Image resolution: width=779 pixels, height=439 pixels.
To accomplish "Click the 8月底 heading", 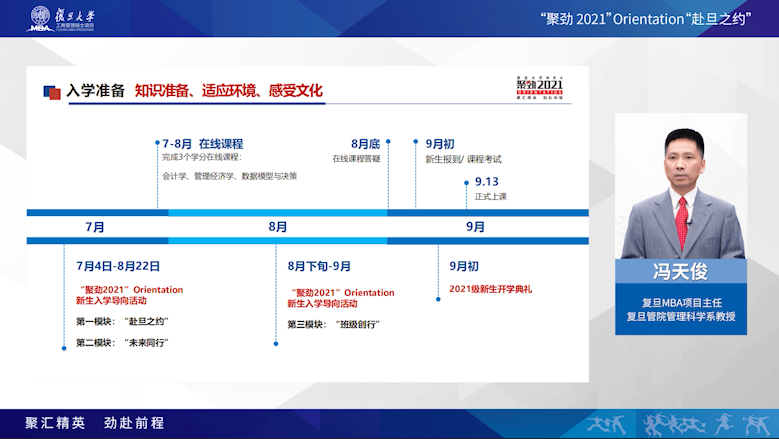I will point(365,144).
